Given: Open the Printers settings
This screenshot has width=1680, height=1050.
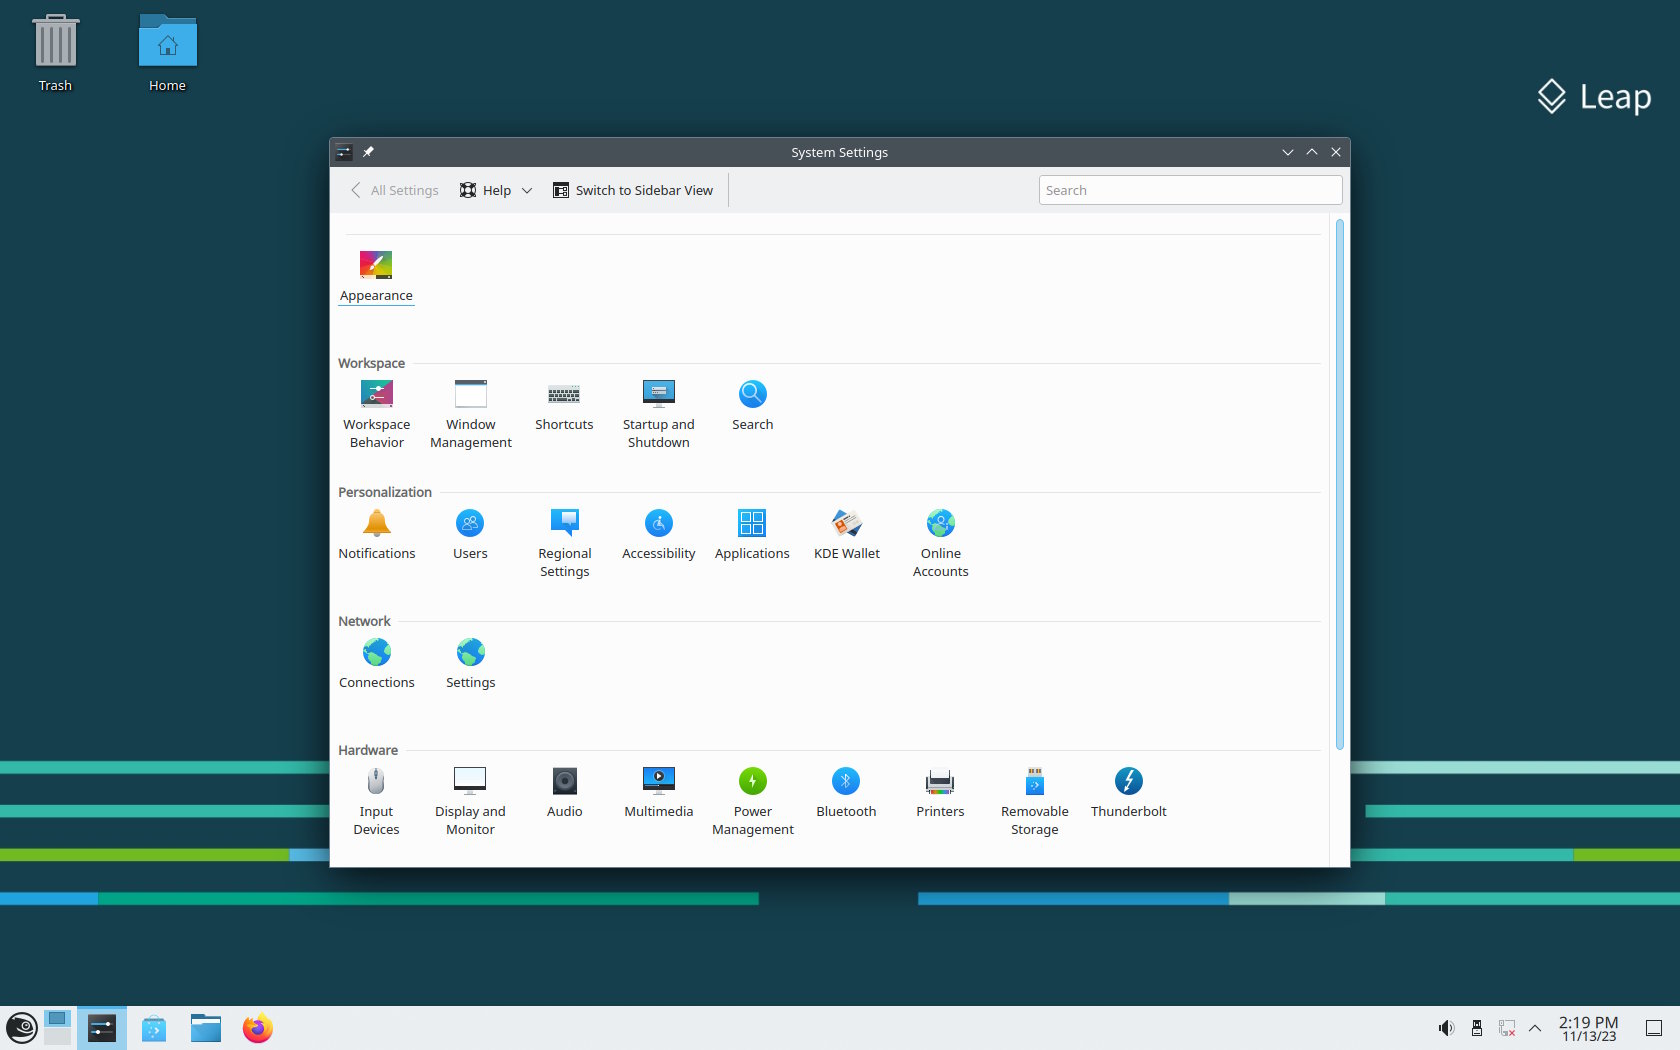Looking at the screenshot, I should click(940, 793).
